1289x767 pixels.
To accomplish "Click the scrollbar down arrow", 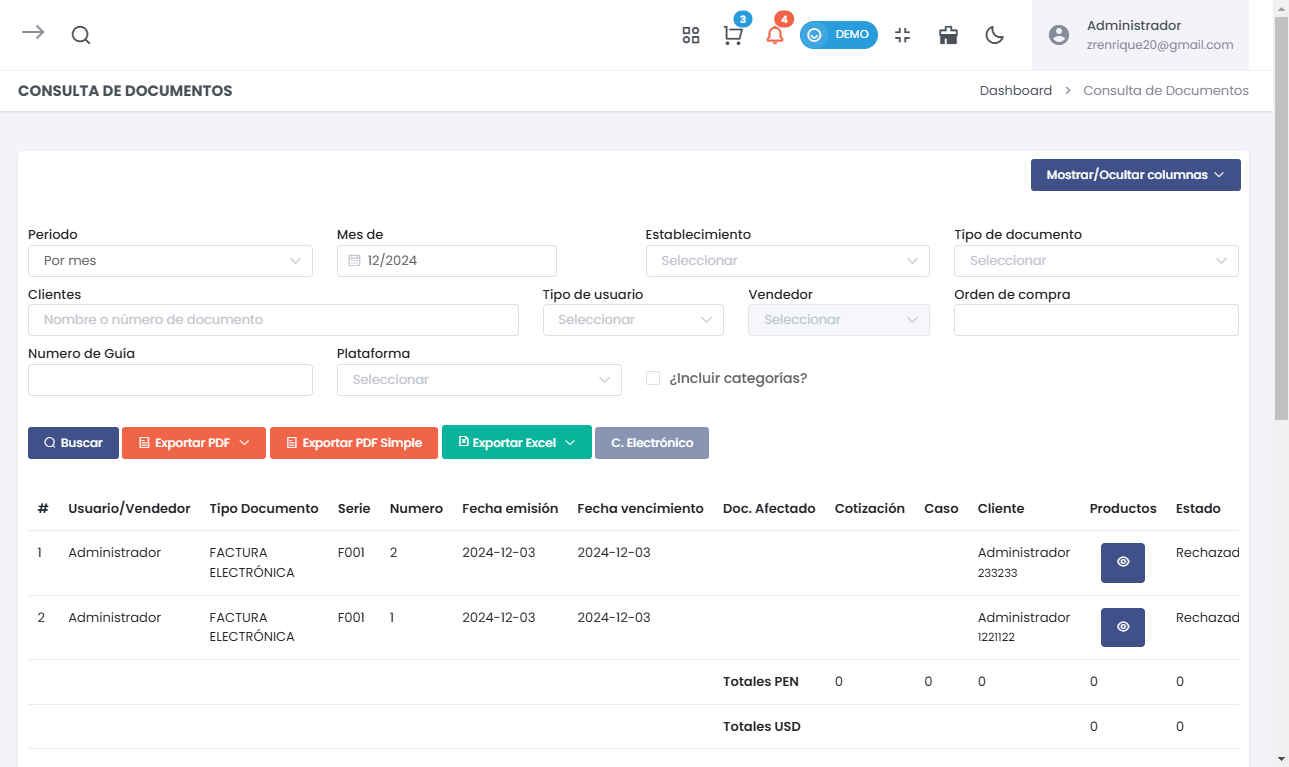I will (x=1281, y=759).
